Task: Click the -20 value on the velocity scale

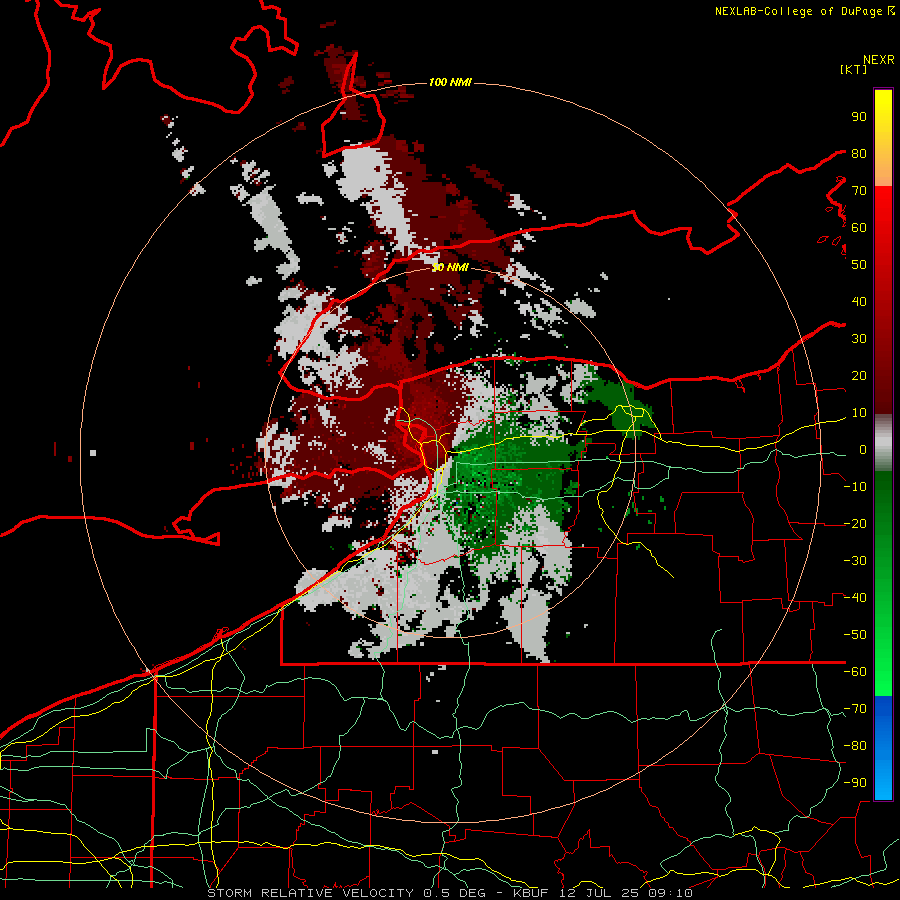Action: pyautogui.click(x=855, y=523)
